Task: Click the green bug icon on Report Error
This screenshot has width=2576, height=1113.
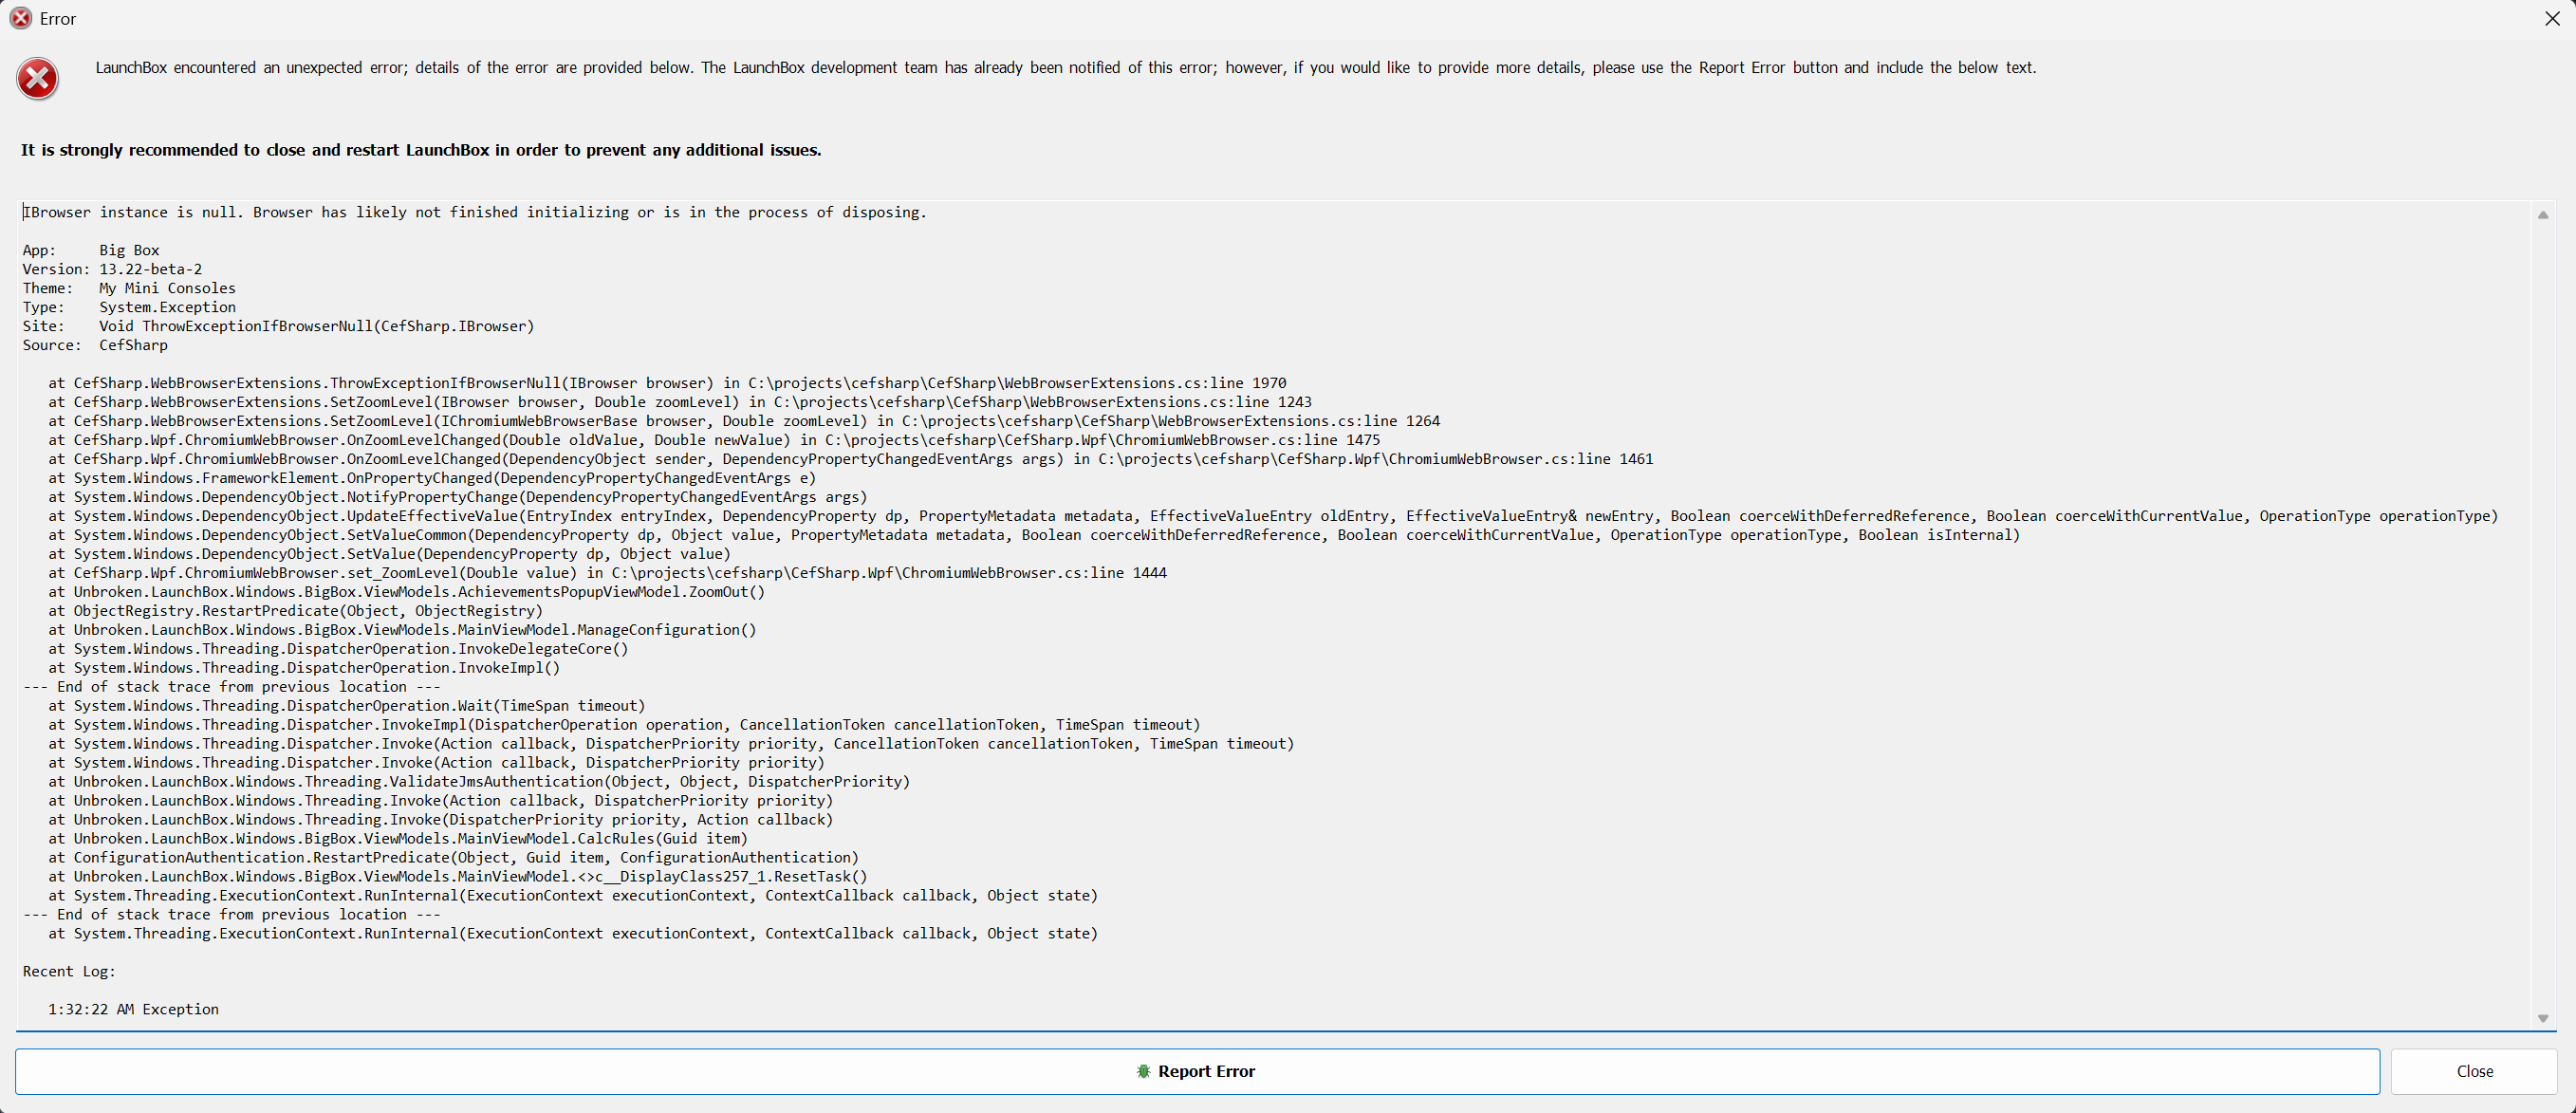Action: click(1143, 1071)
